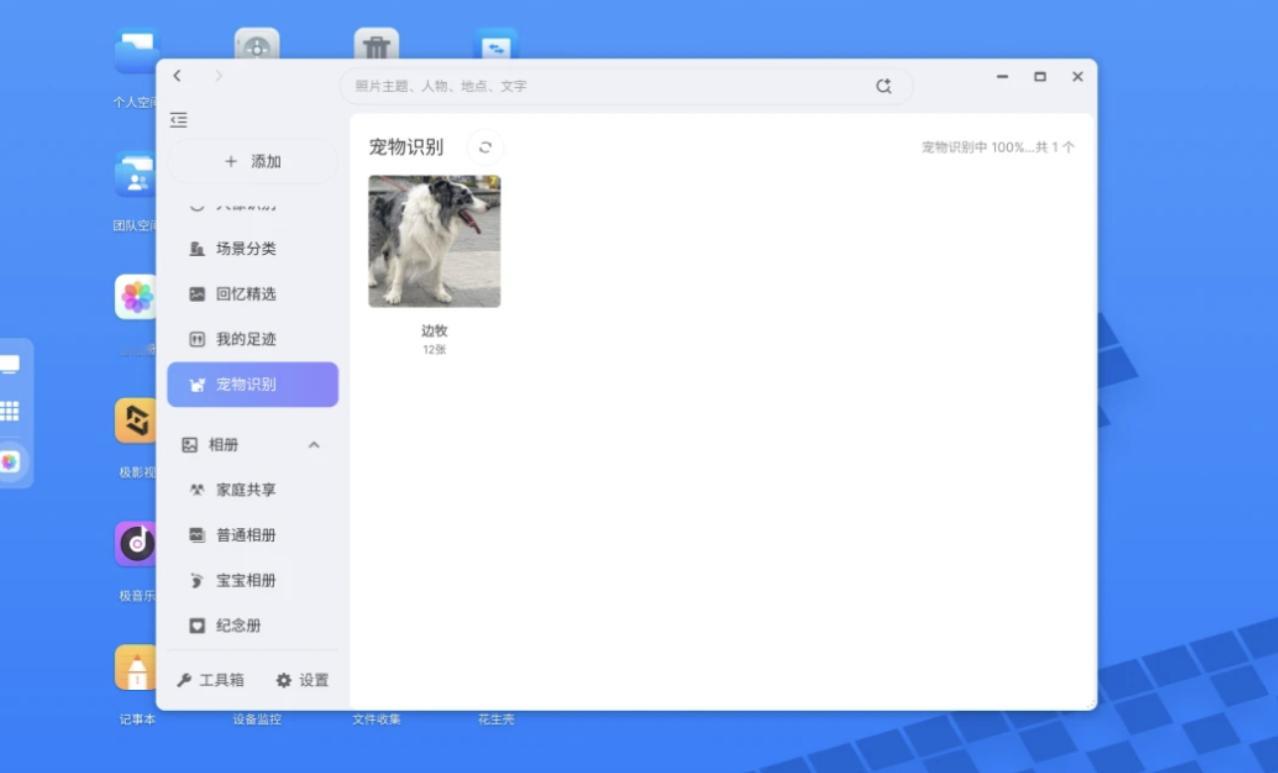The width and height of the screenshot is (1278, 773).
Task: Select 宠物识别 in the sidebar
Action: (253, 384)
